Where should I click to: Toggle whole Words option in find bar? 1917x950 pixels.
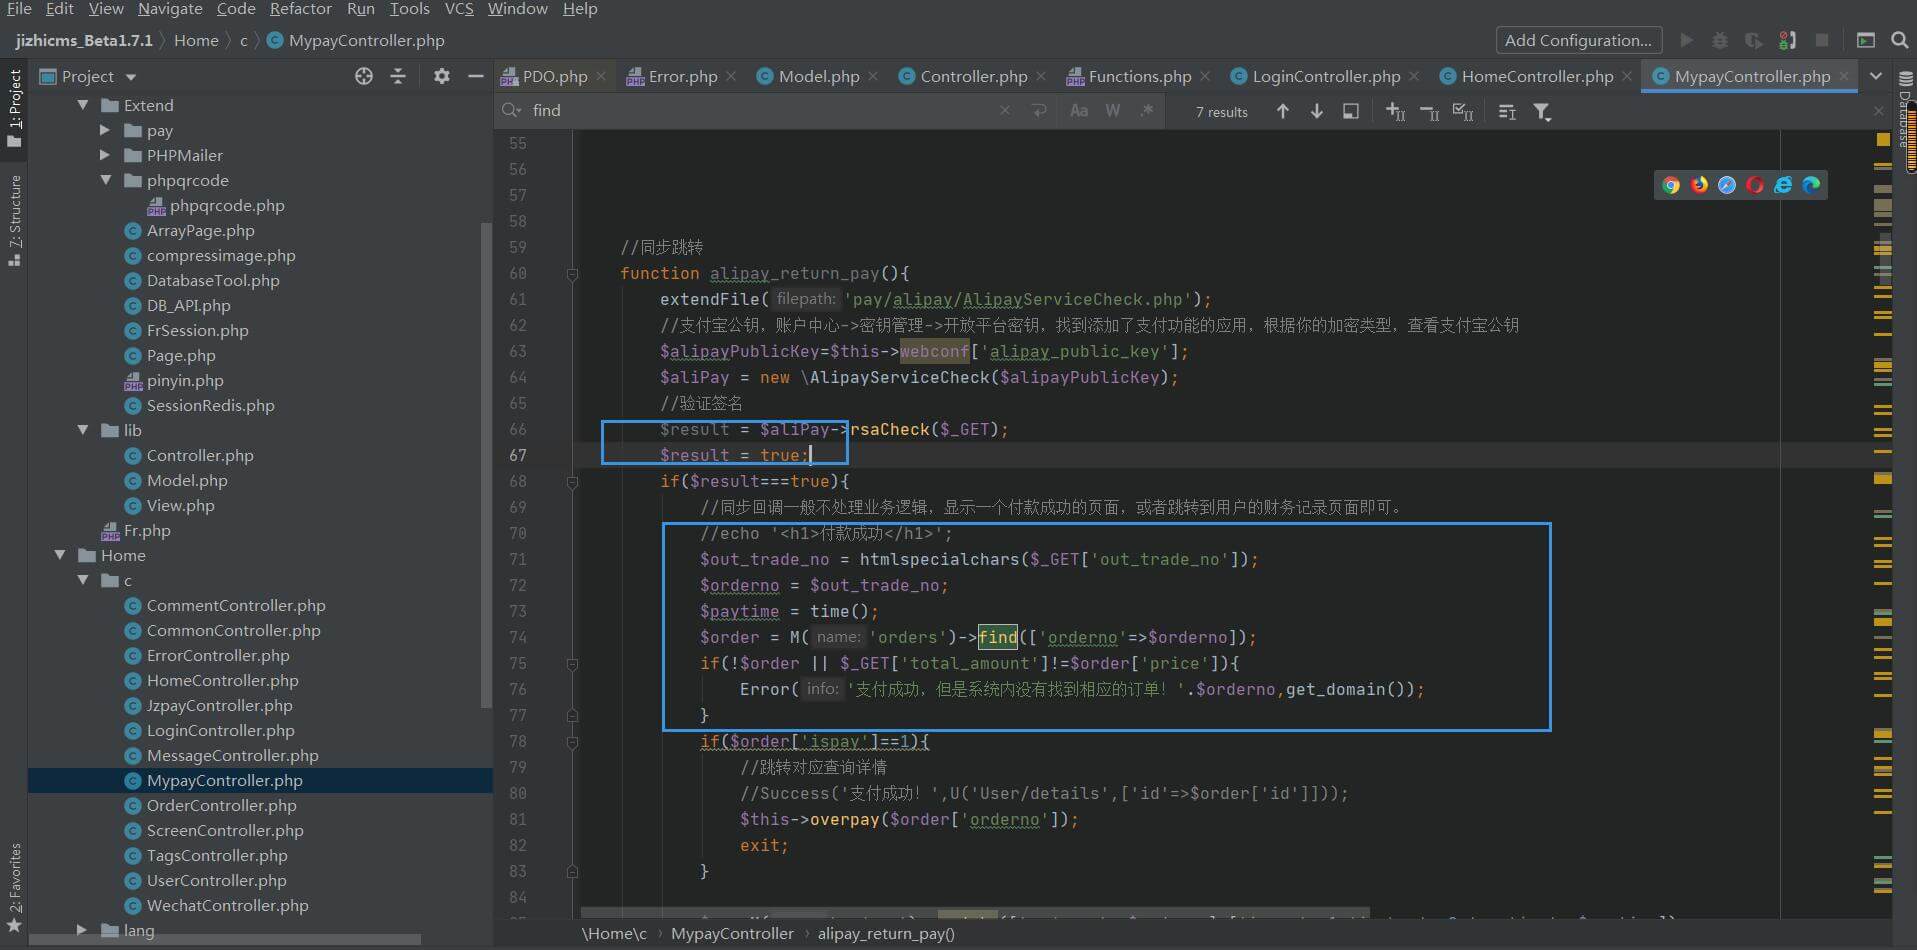pyautogui.click(x=1112, y=111)
